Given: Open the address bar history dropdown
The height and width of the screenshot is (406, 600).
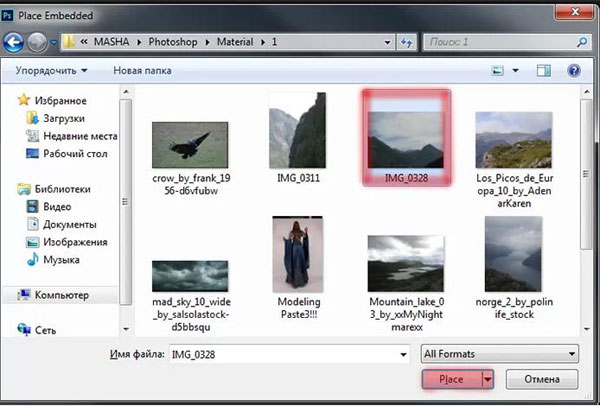Looking at the screenshot, I should (x=387, y=42).
